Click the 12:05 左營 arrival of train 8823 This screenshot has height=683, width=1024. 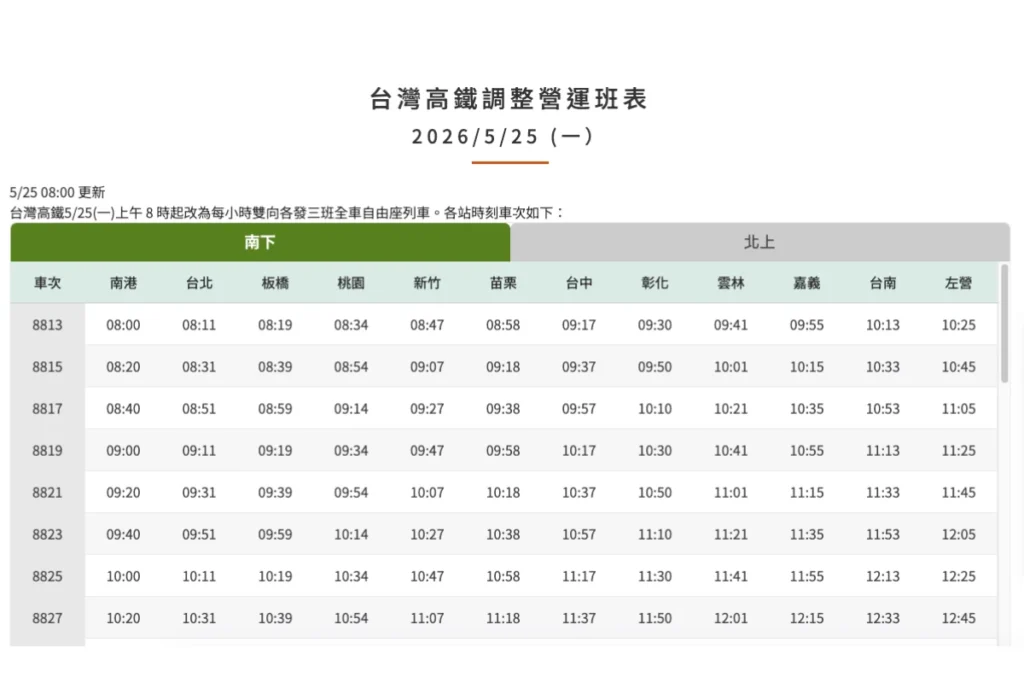tap(959, 534)
